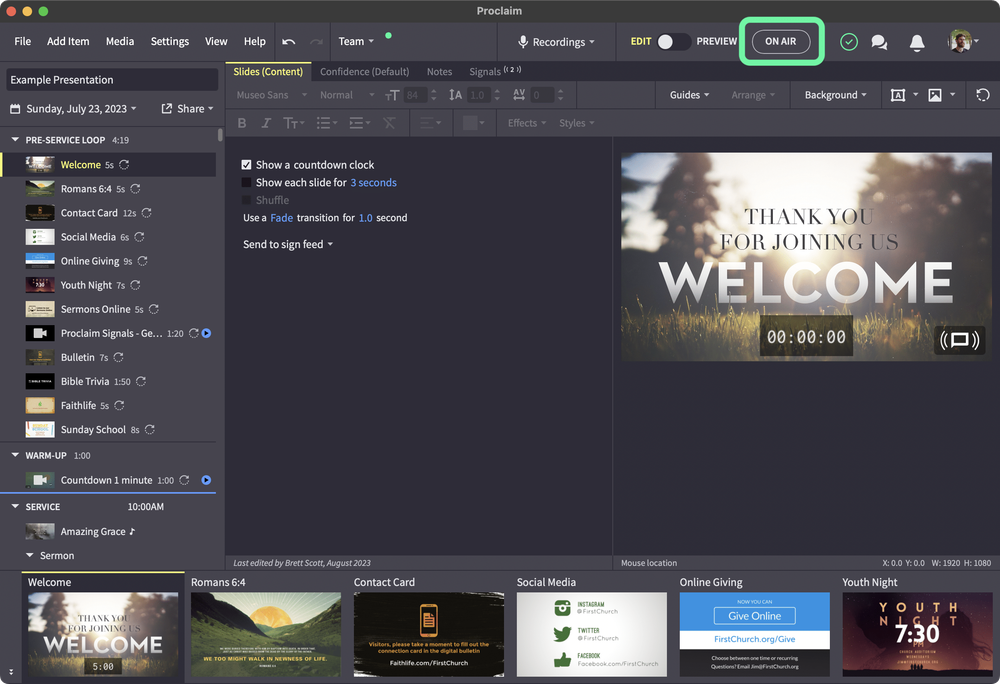1000x684 pixels.
Task: Click play icon on Proclaim Signals item
Action: tap(206, 333)
